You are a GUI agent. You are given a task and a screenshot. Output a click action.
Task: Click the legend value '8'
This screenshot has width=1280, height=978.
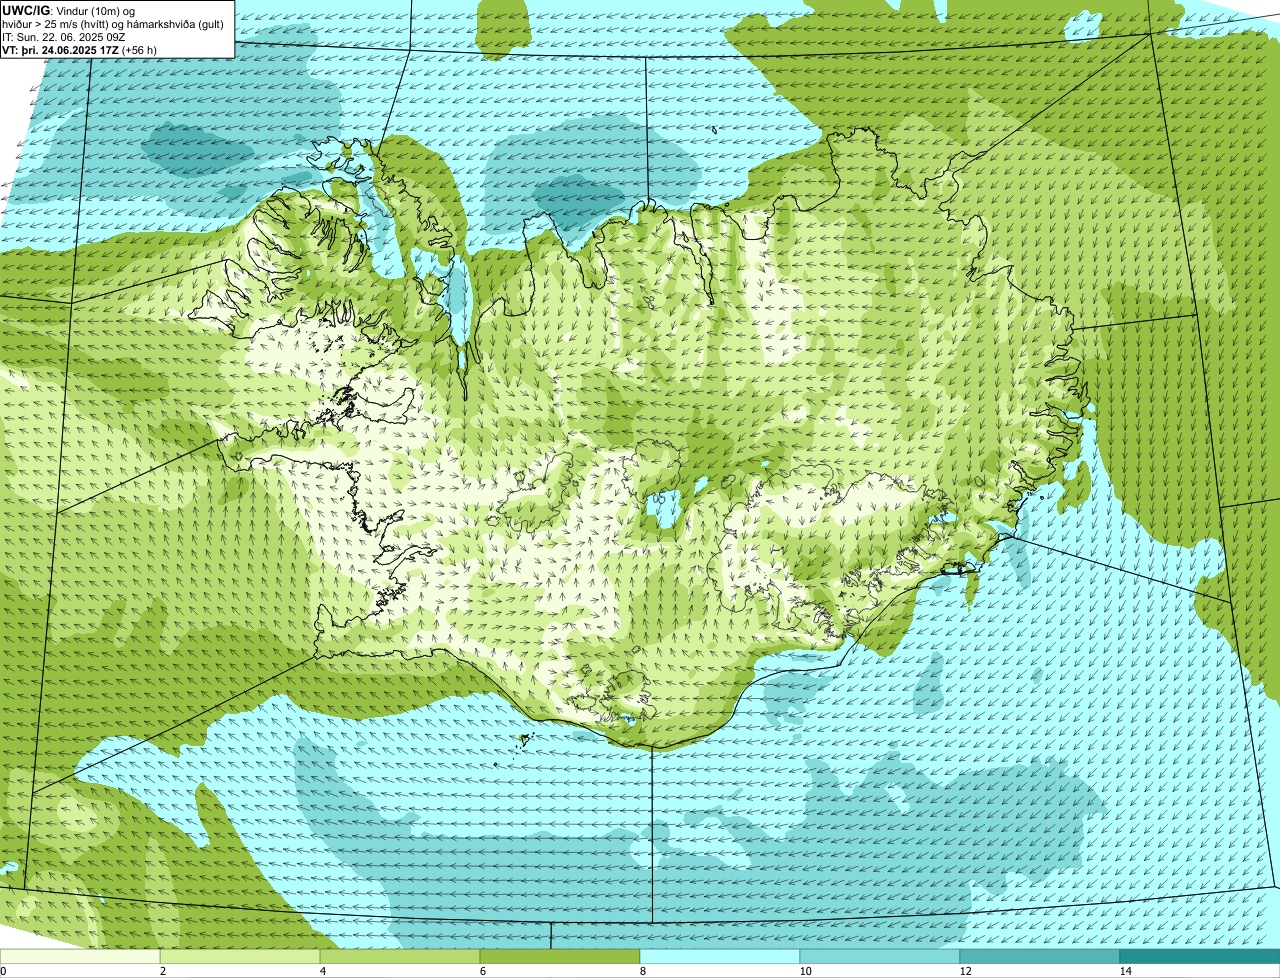(642, 971)
